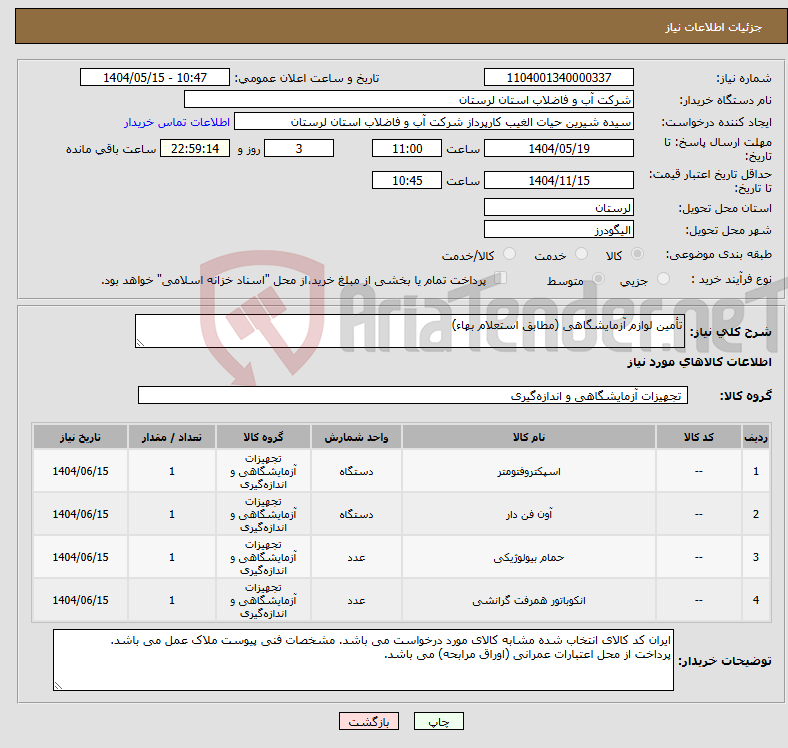Click the تعداد / مقدار column header
Viewport: 788px width, 748px height.
tap(172, 437)
